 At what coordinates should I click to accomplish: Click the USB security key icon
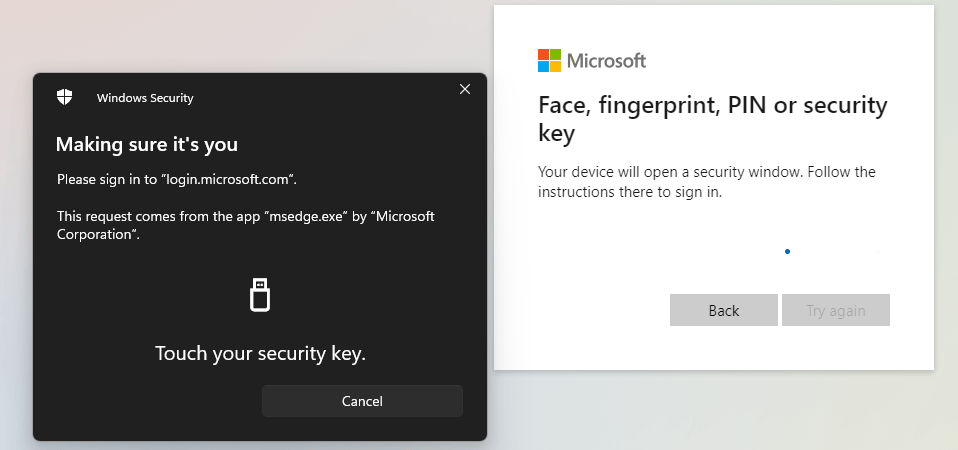pos(260,295)
